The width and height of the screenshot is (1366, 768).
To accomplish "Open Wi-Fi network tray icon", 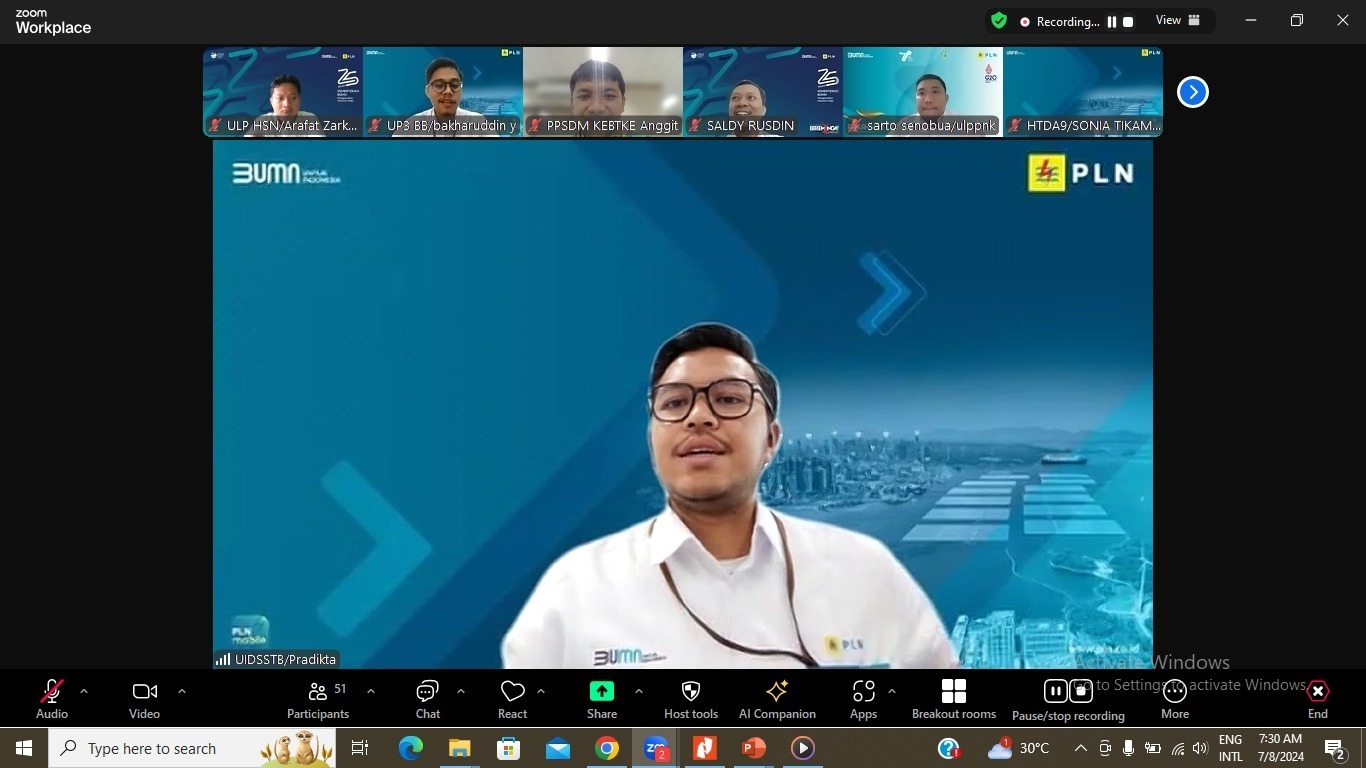I will (x=1177, y=748).
